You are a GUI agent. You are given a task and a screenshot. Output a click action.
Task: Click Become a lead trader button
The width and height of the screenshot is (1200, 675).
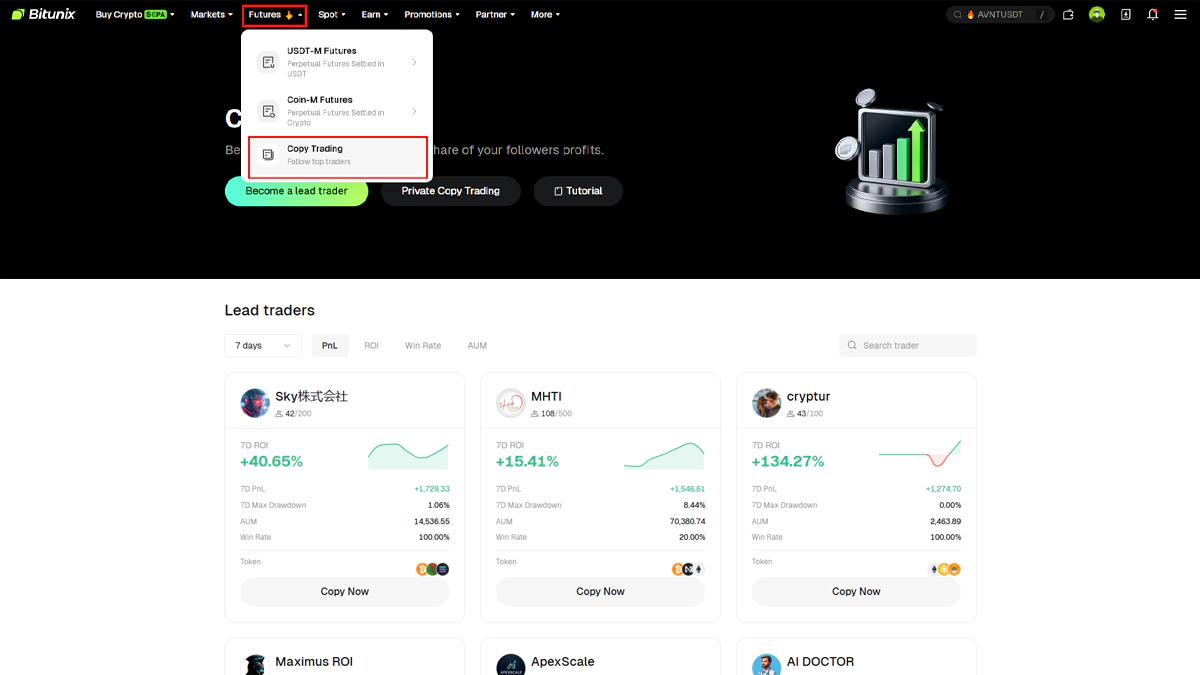296,191
